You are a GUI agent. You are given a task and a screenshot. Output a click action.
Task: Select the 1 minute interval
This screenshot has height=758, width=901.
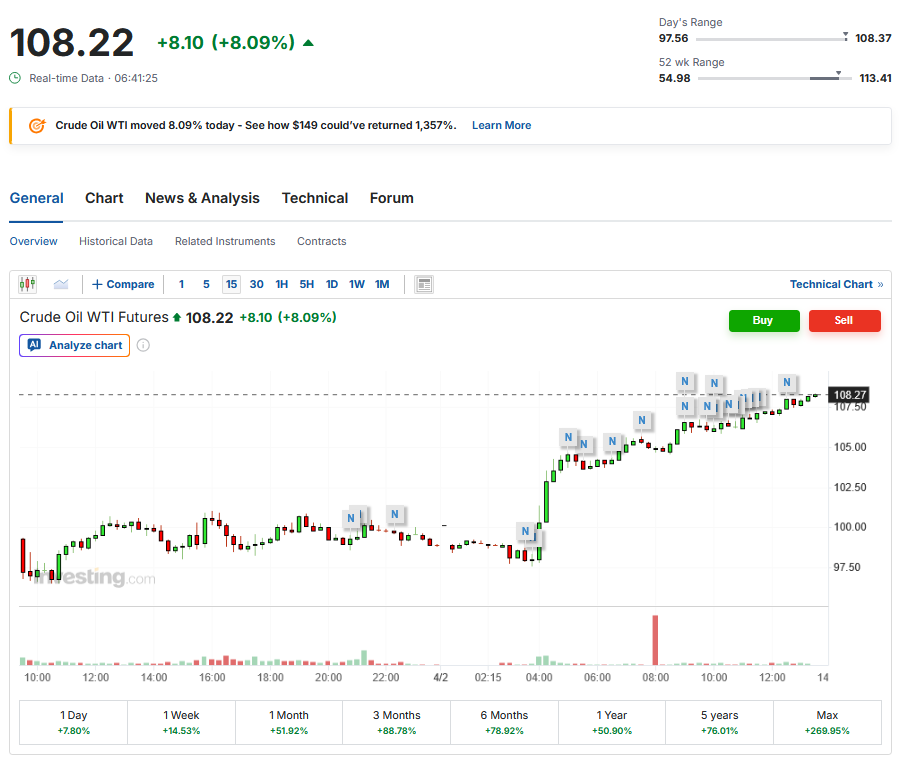coord(182,284)
